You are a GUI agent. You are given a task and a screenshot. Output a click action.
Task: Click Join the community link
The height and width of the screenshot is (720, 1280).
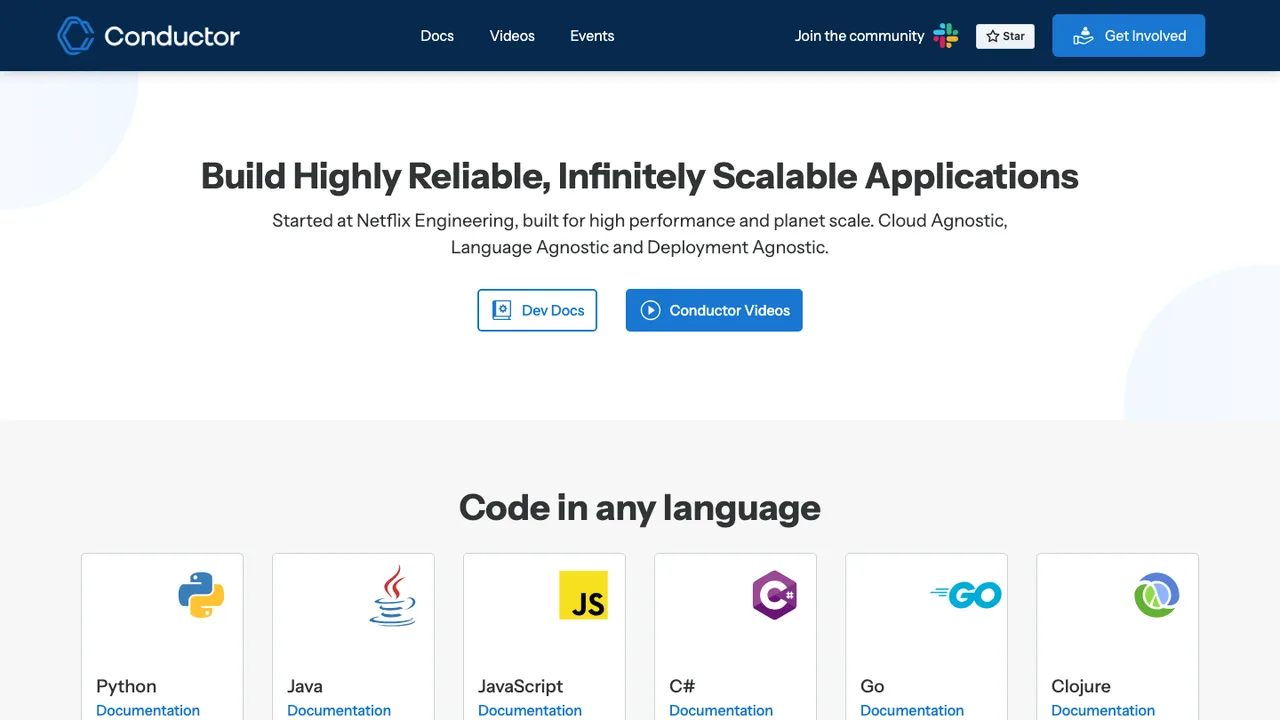[859, 36]
